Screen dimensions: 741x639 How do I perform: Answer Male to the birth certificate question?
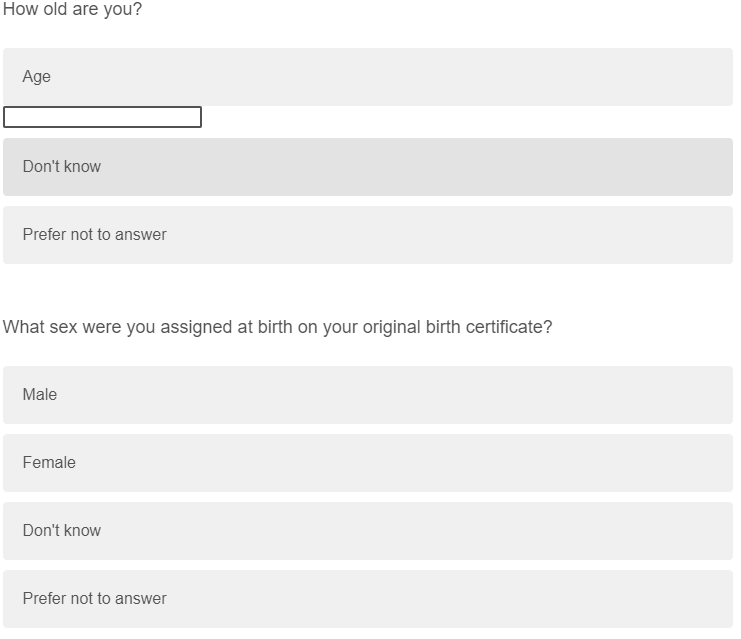click(x=367, y=395)
